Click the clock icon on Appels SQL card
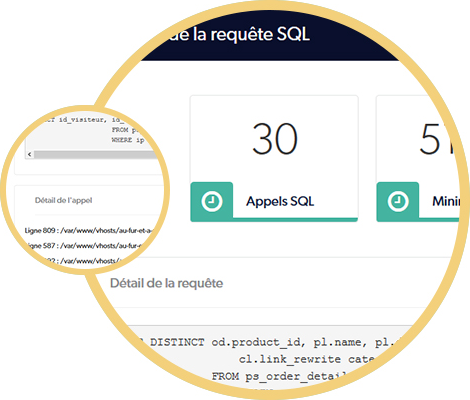Viewport: 470px width, 400px height. pyautogui.click(x=212, y=201)
